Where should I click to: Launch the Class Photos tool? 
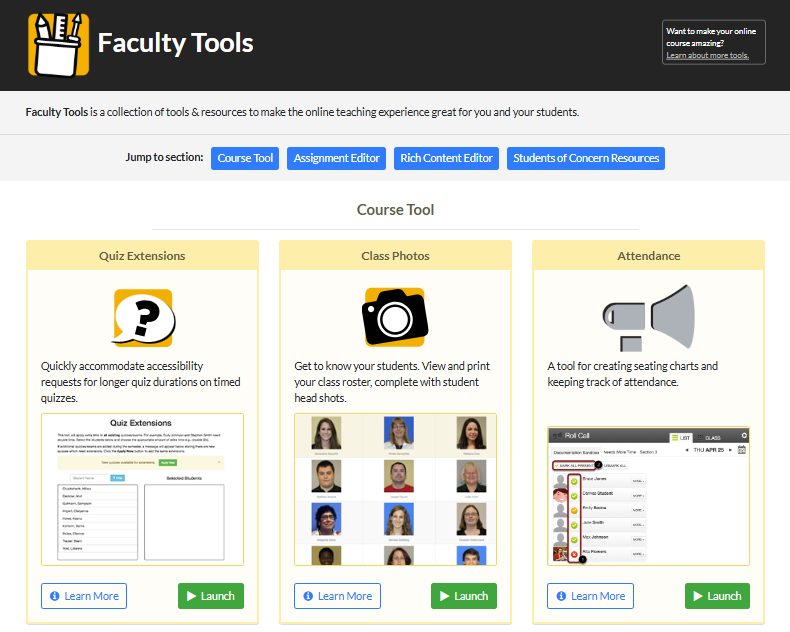point(464,596)
